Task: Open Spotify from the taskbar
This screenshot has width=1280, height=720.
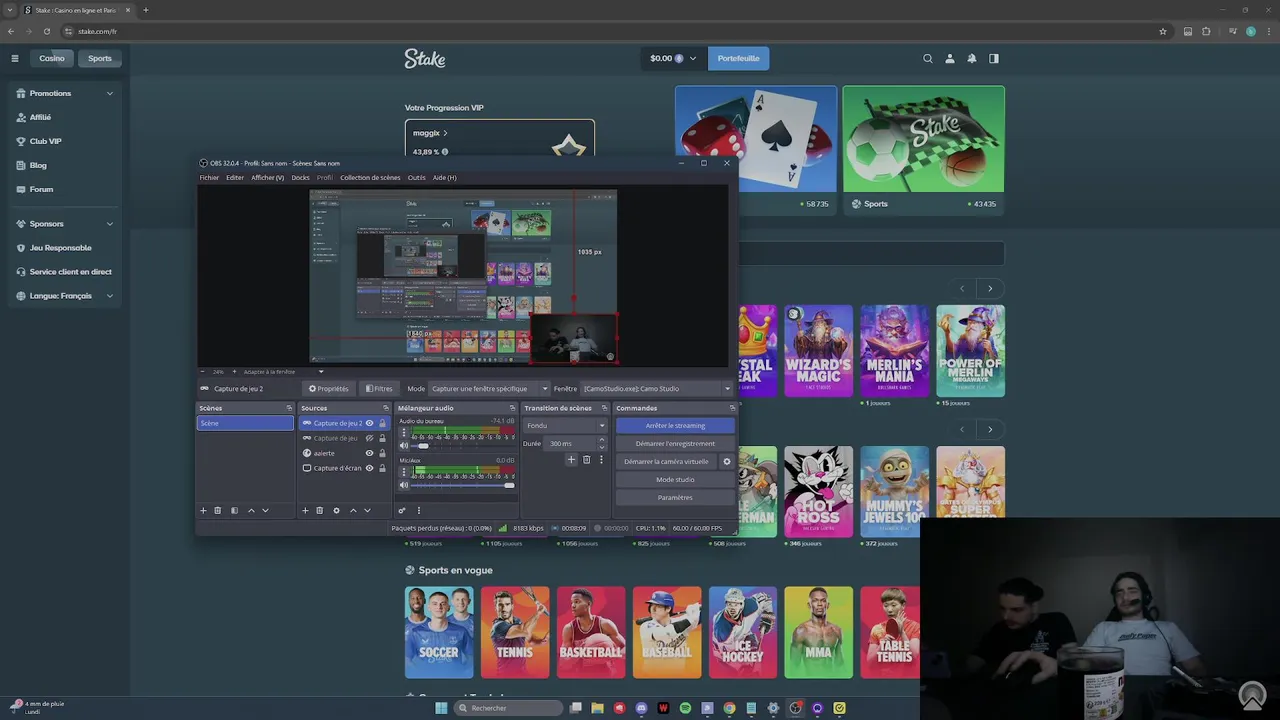Action: (685, 708)
